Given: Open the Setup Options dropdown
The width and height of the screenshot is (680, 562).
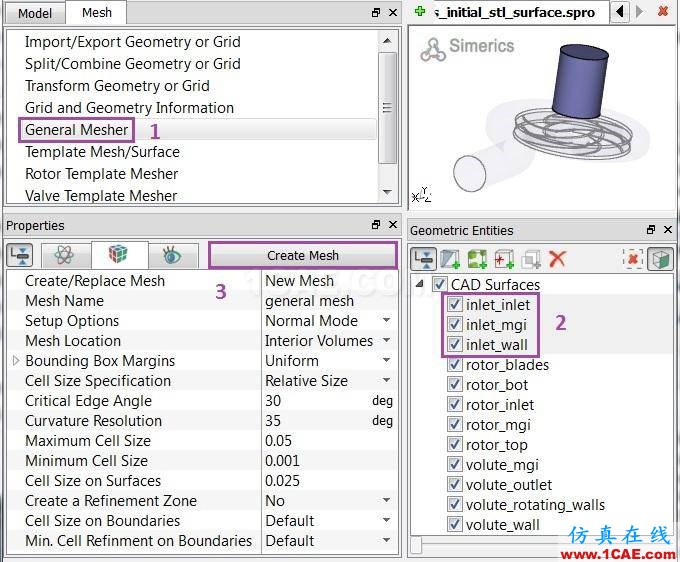Looking at the screenshot, I should [386, 320].
